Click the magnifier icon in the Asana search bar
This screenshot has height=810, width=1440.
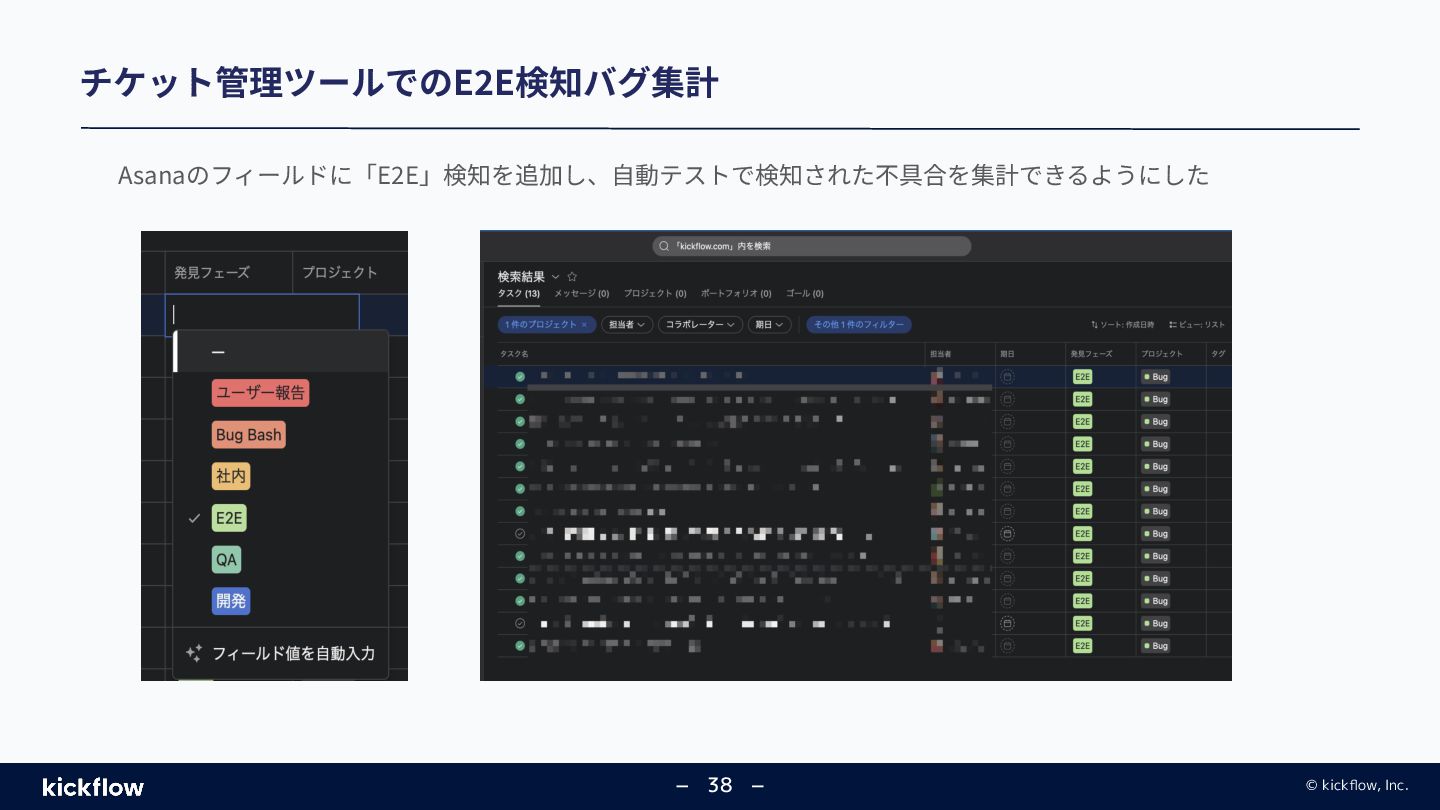pos(664,246)
